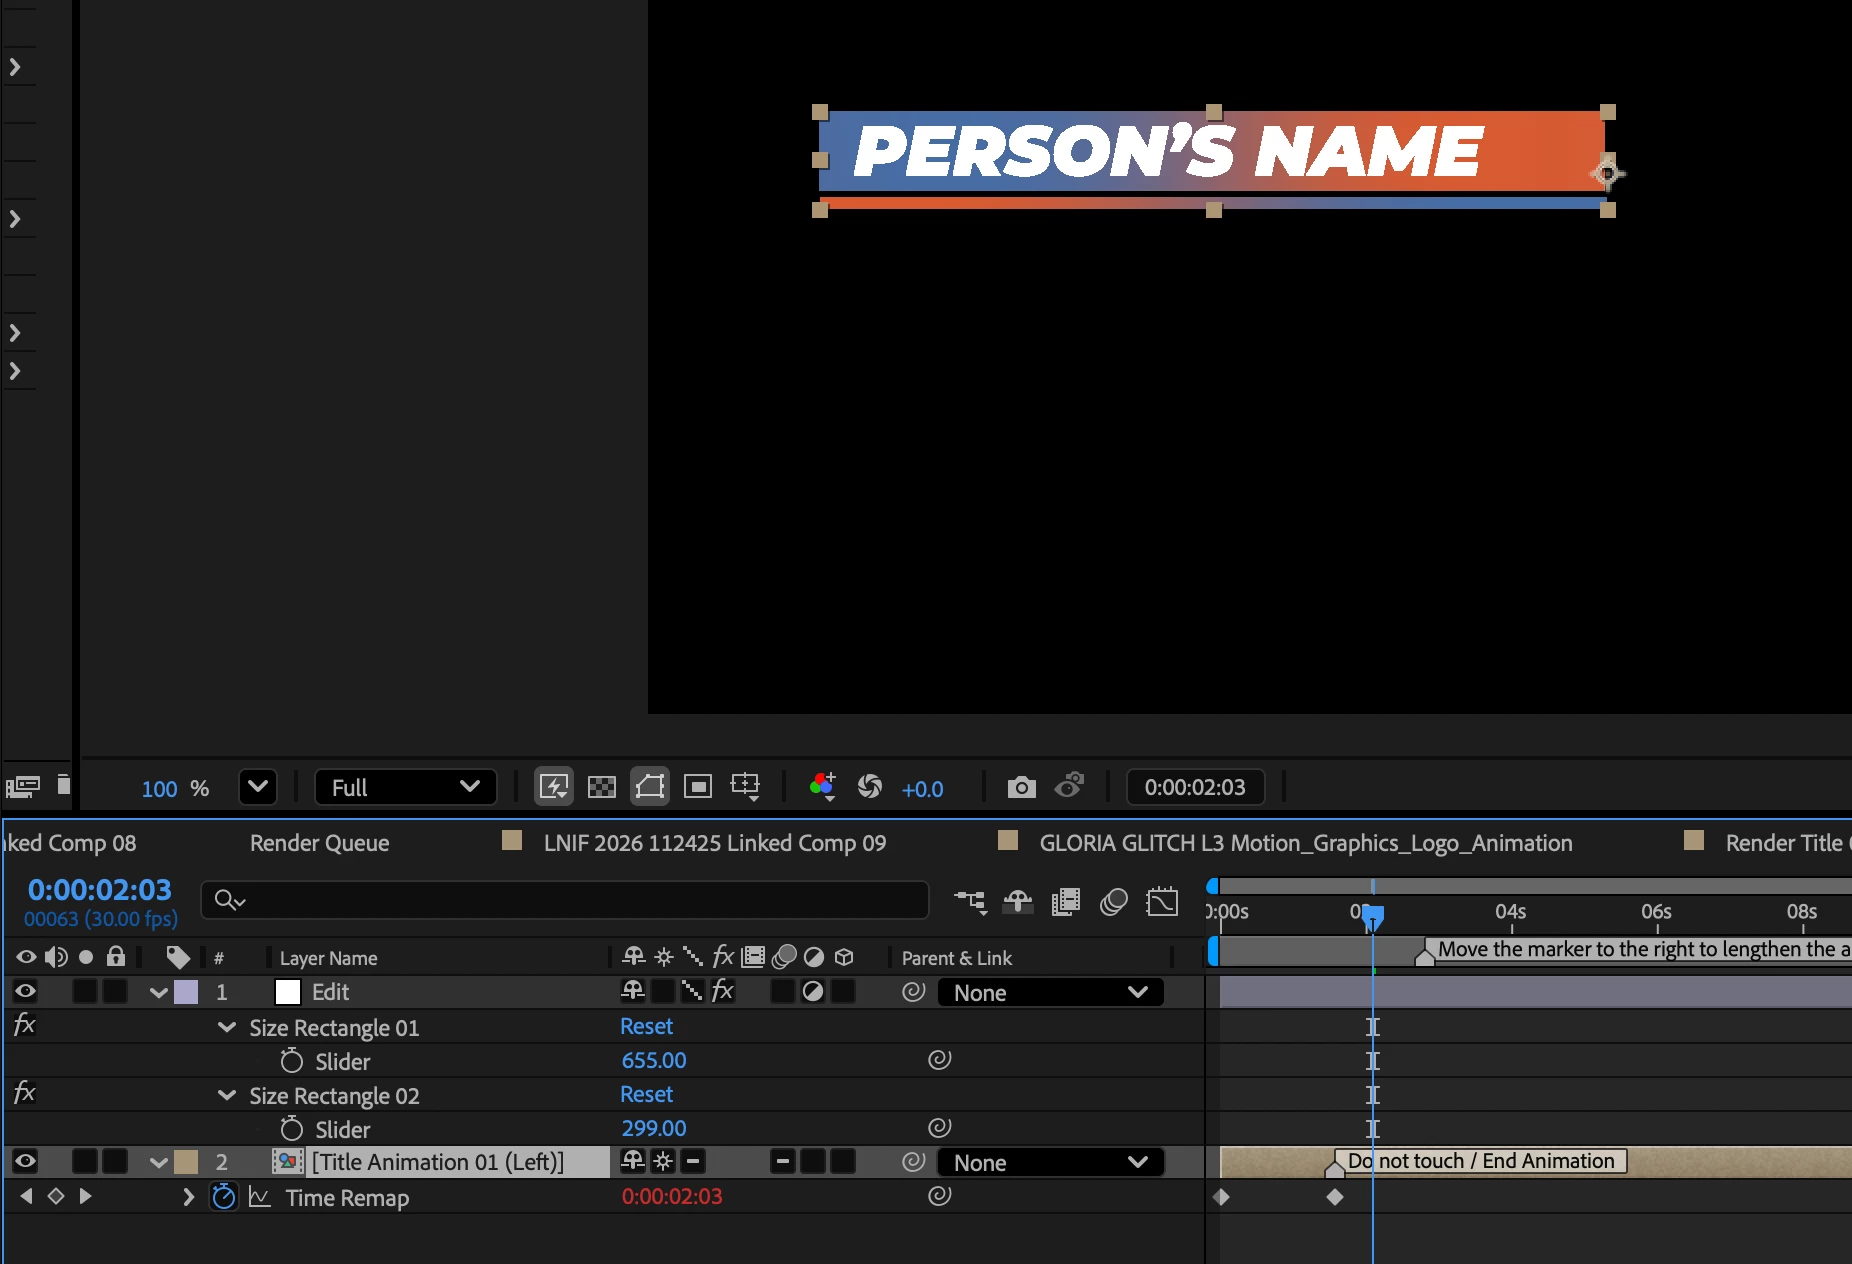Click Reset for Size Rectangle 02
This screenshot has width=1852, height=1264.
(646, 1095)
